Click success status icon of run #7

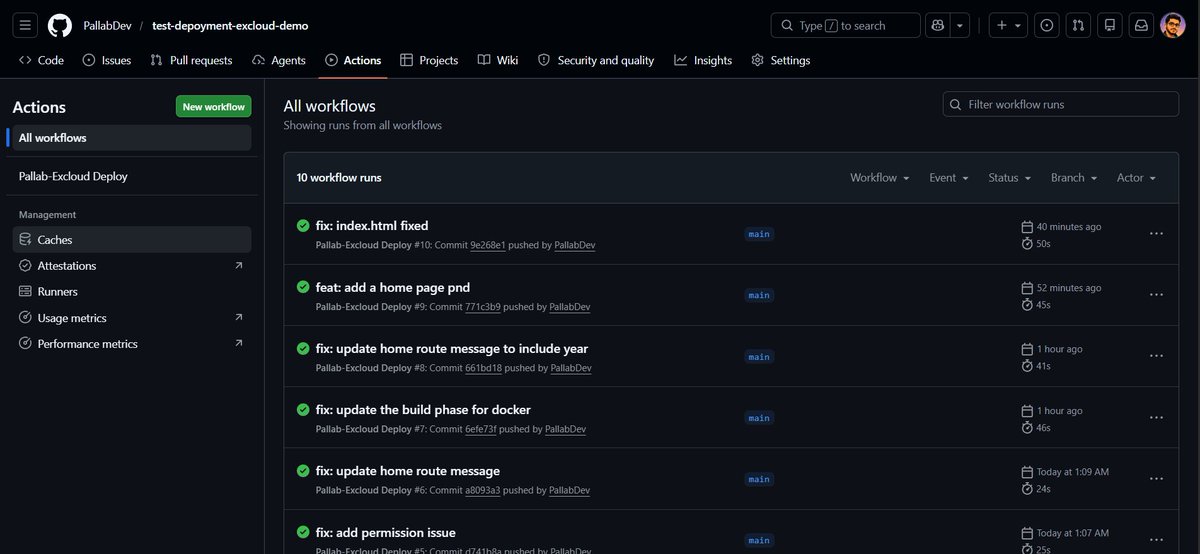[x=303, y=410]
